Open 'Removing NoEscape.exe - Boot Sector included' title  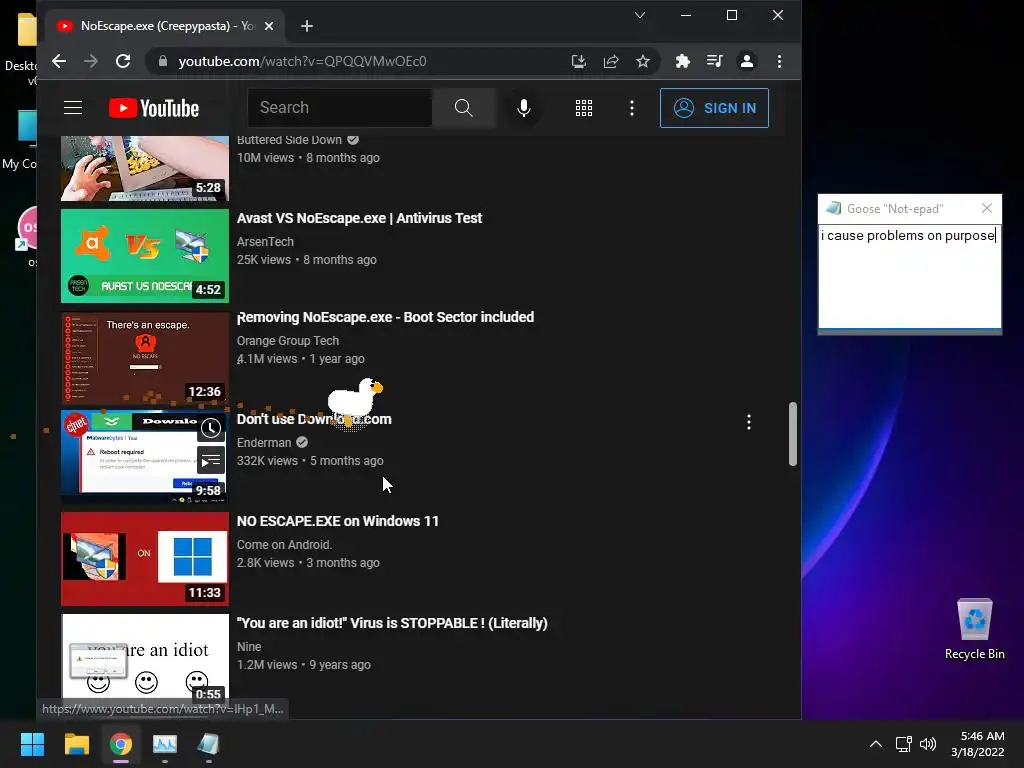385,317
